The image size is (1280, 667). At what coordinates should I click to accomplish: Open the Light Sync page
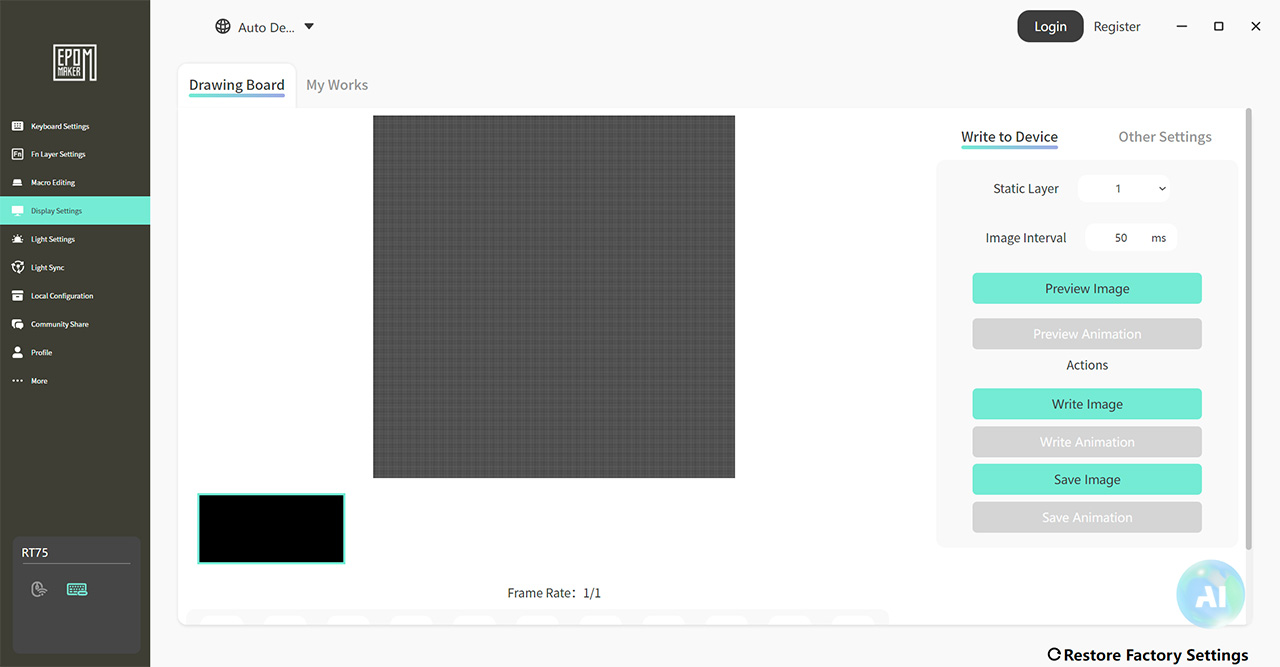(75, 268)
